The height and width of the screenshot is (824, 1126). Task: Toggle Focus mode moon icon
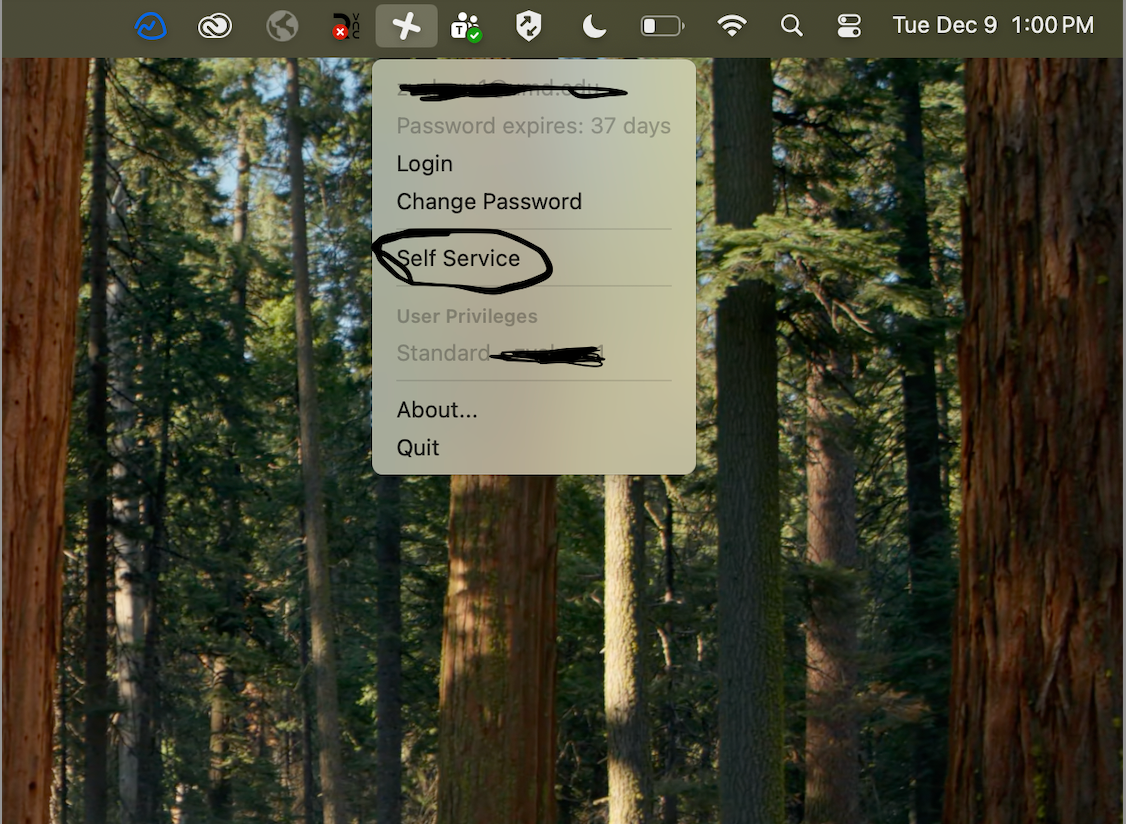(594, 26)
